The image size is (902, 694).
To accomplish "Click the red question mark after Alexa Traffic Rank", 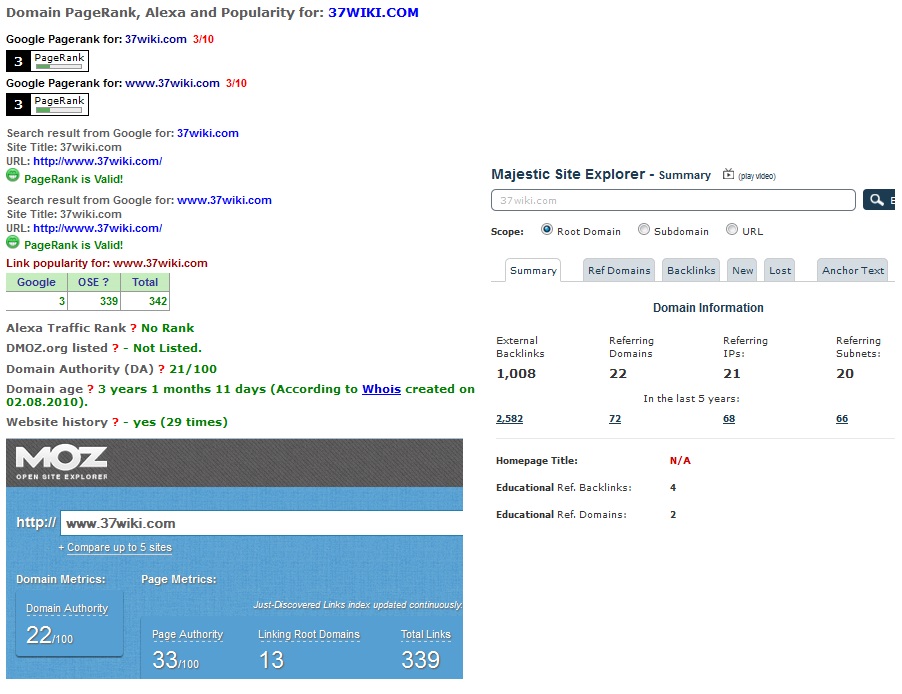I will [x=133, y=328].
